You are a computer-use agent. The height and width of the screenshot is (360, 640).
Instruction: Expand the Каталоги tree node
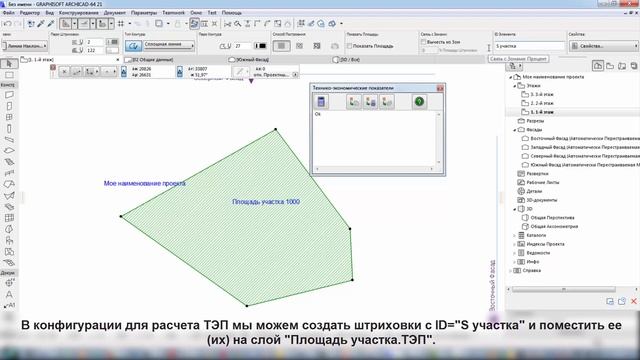pos(514,236)
